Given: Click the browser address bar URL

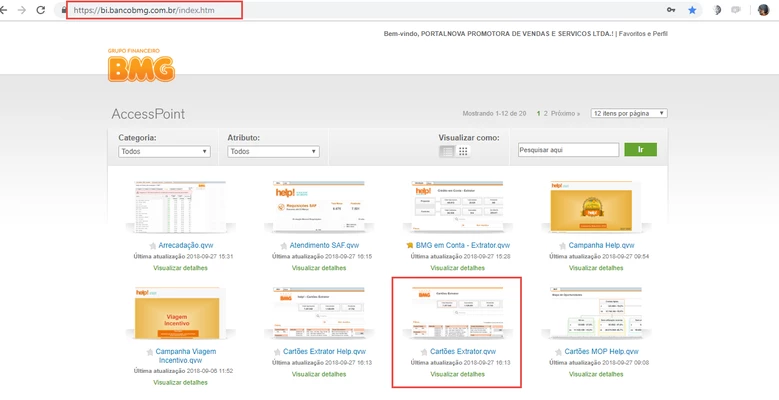Looking at the screenshot, I should tap(144, 10).
